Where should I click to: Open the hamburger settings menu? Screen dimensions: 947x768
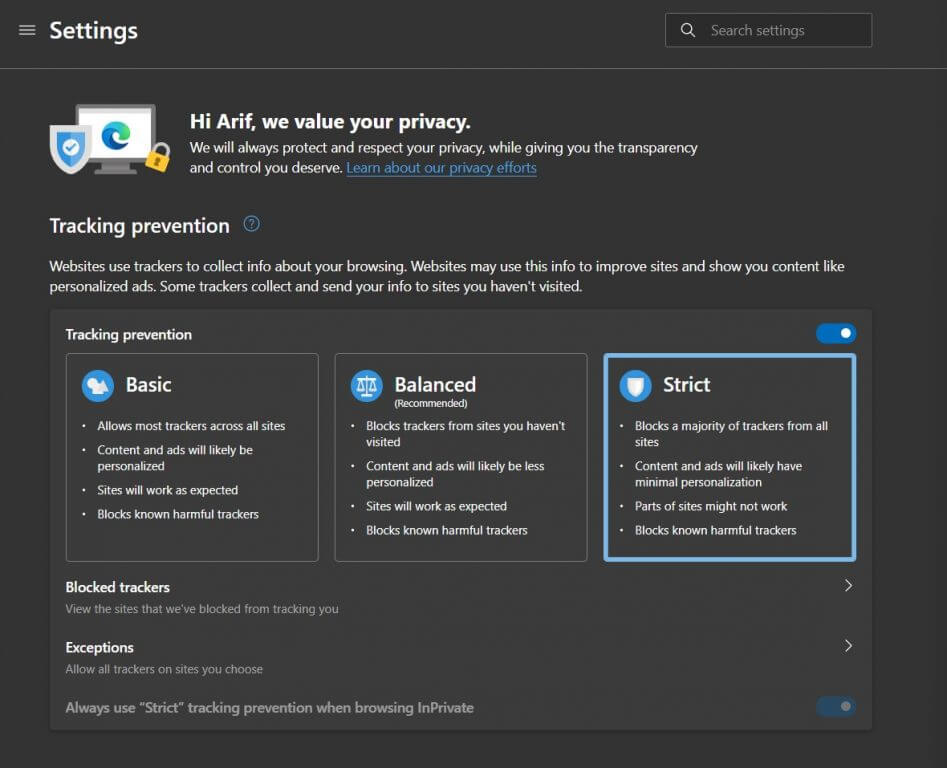[x=27, y=30]
